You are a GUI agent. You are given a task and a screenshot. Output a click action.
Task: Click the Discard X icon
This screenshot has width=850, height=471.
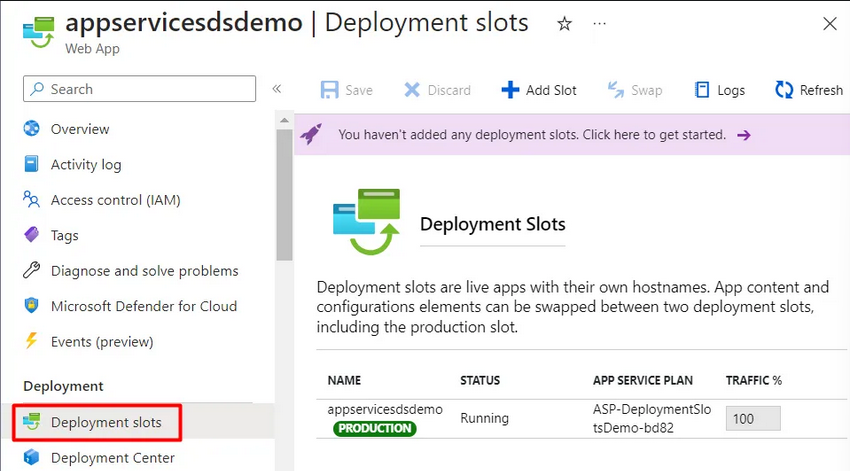[412, 90]
